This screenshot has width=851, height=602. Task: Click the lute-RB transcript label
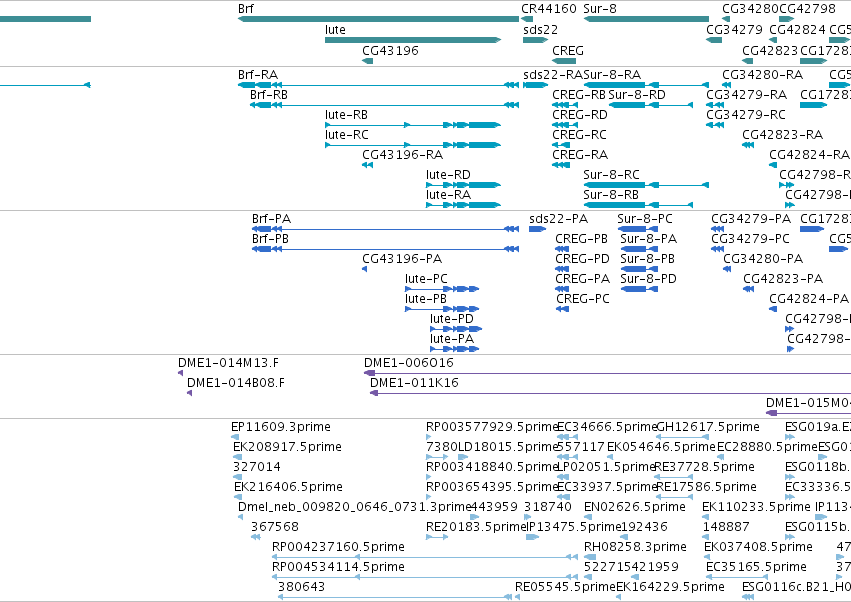(346, 115)
